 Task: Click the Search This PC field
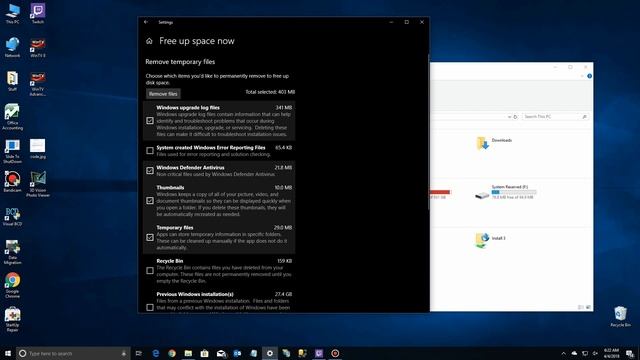tap(556, 117)
